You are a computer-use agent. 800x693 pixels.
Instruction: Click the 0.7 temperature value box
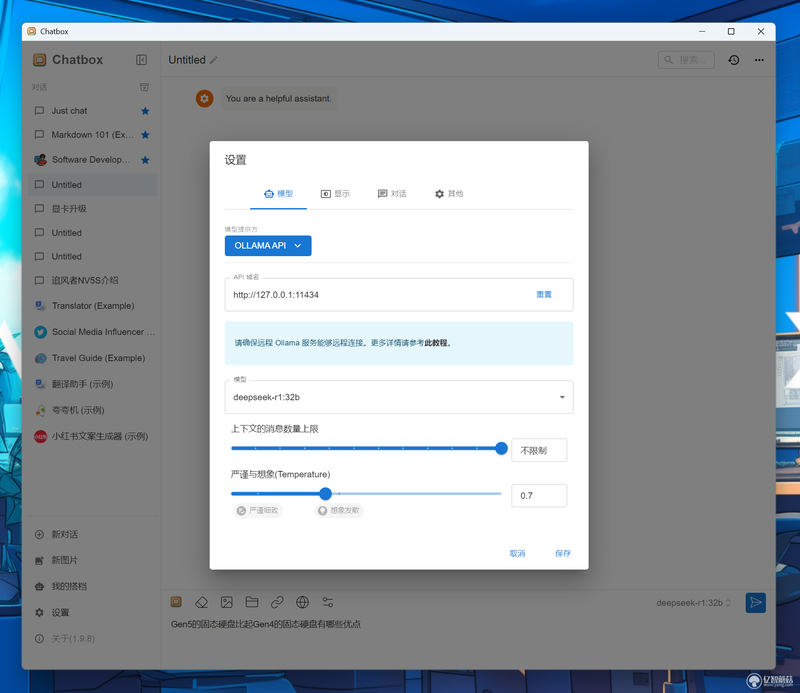pyautogui.click(x=539, y=496)
